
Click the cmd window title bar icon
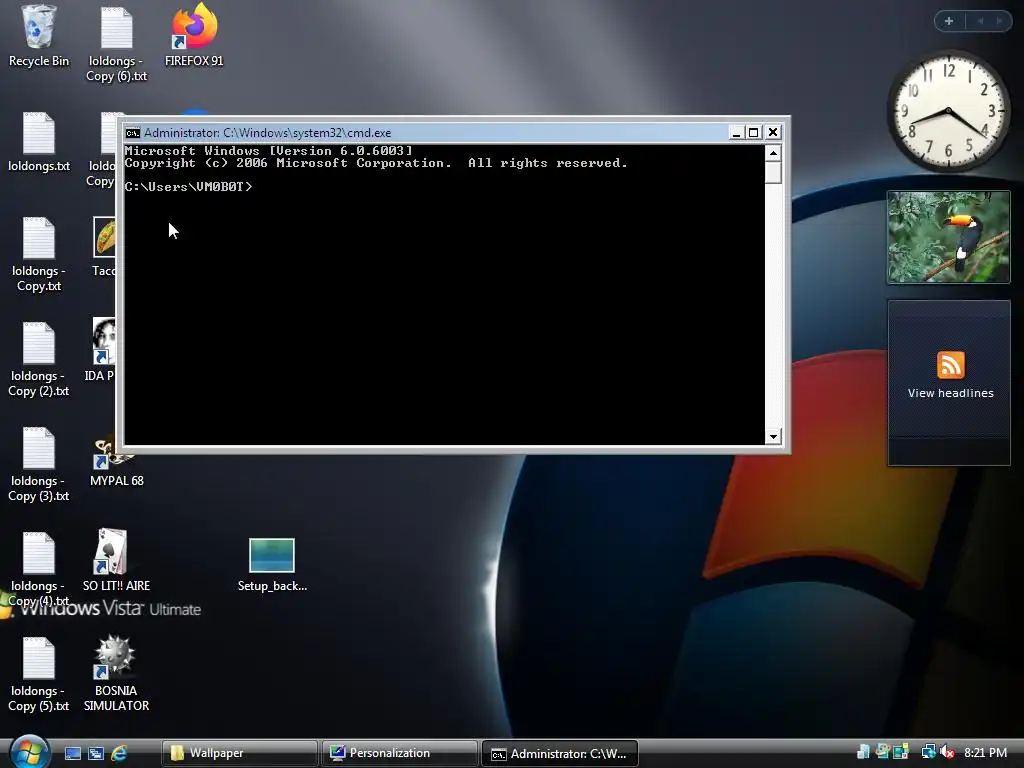133,133
